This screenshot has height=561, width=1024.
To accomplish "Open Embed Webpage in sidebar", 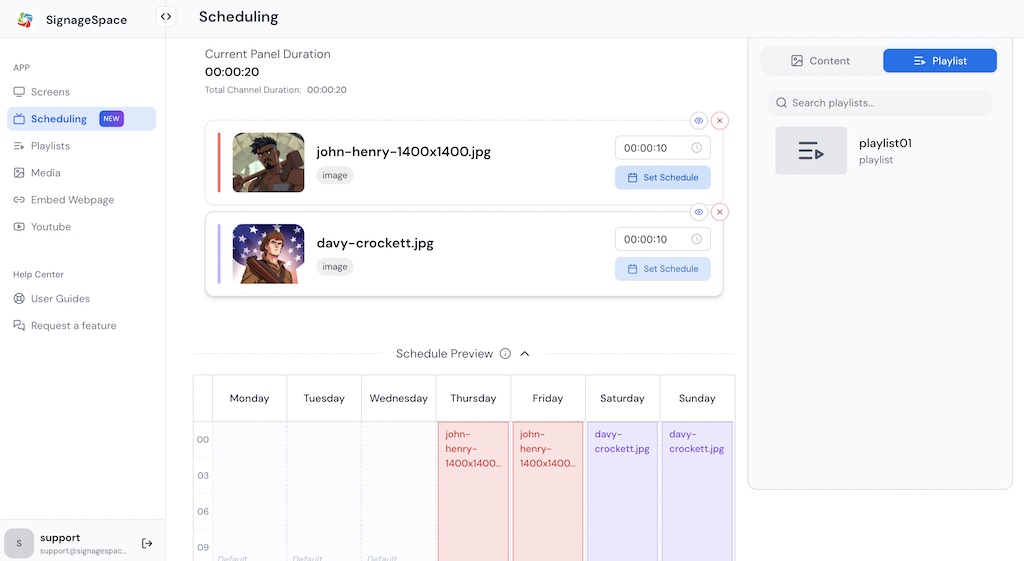I will [x=72, y=200].
